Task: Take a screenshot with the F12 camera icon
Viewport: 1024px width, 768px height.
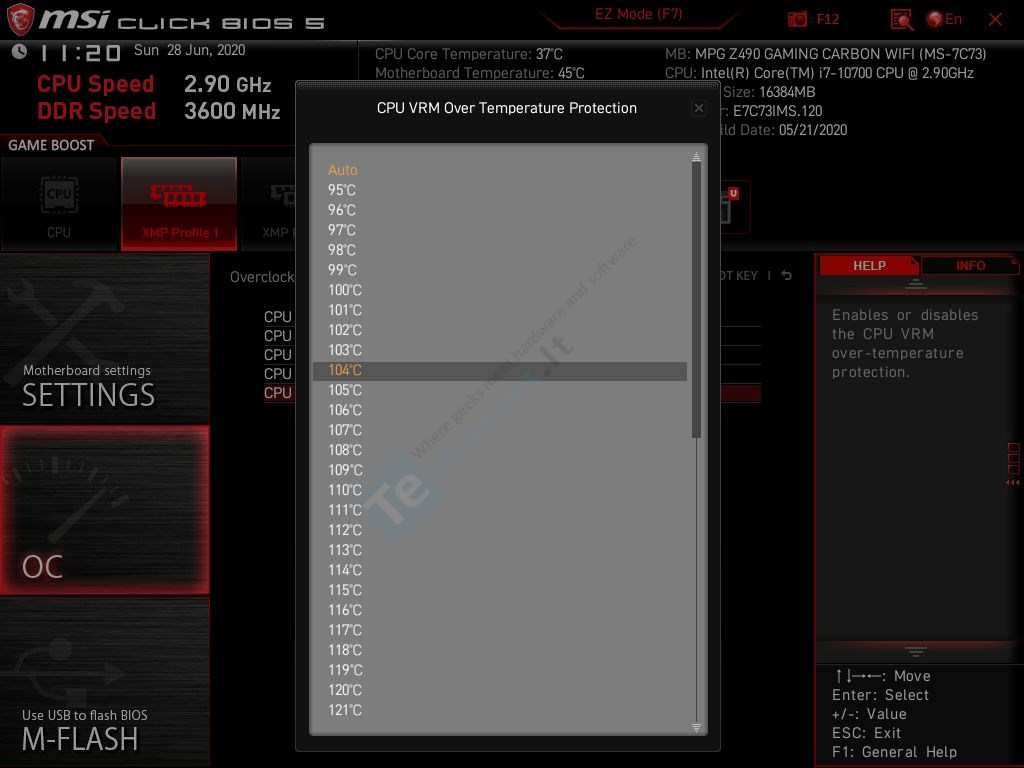Action: [x=797, y=19]
